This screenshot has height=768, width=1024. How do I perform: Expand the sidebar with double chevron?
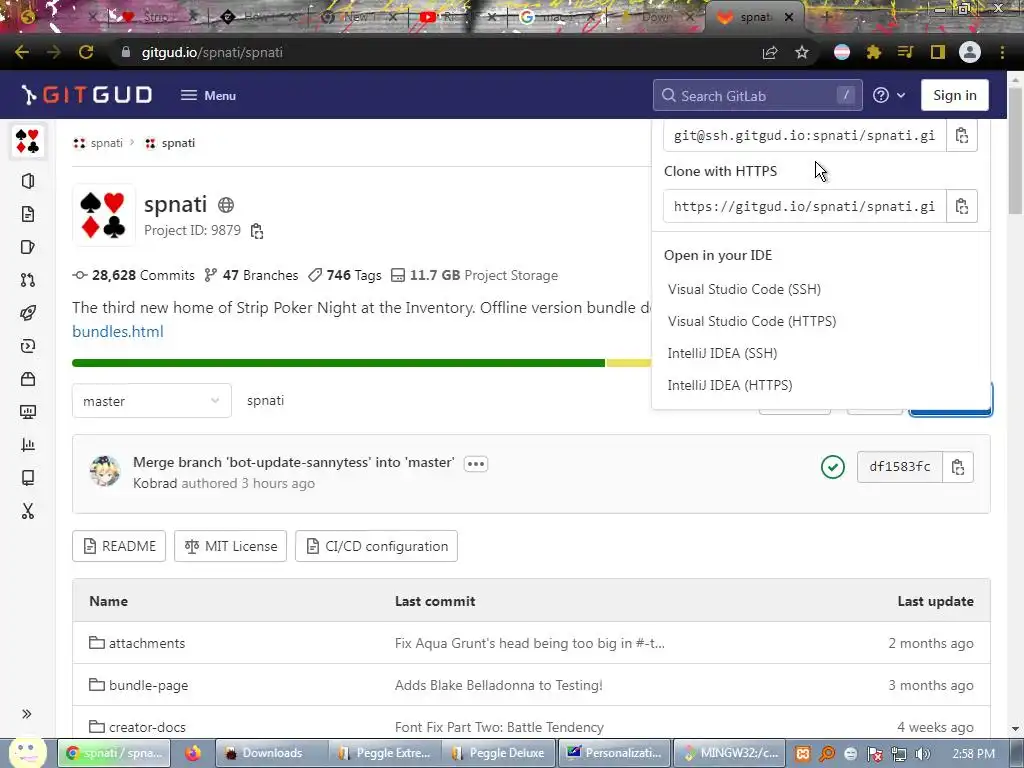pyautogui.click(x=27, y=714)
